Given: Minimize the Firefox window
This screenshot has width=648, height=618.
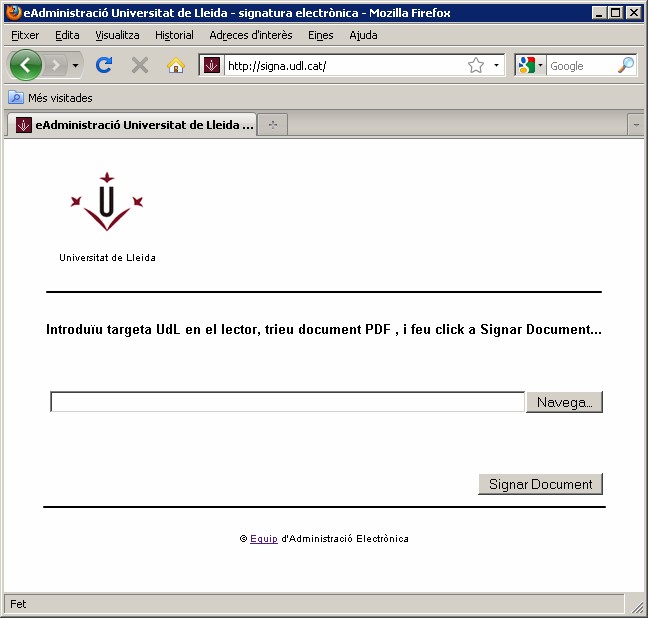Looking at the screenshot, I should pyautogui.click(x=599, y=13).
